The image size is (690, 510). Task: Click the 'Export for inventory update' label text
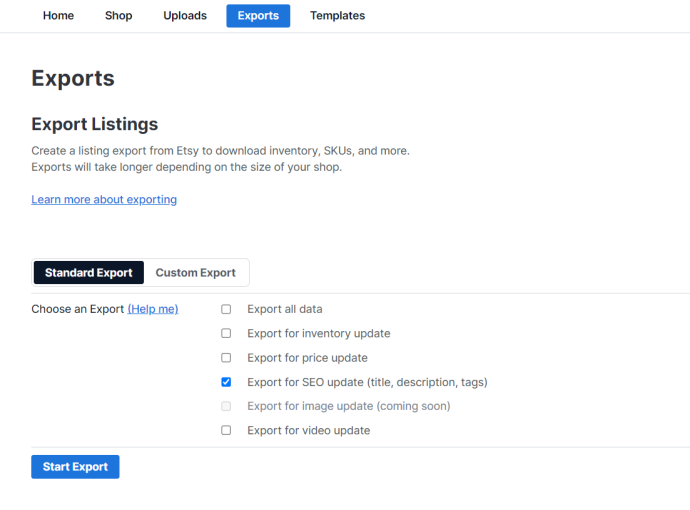pos(319,334)
